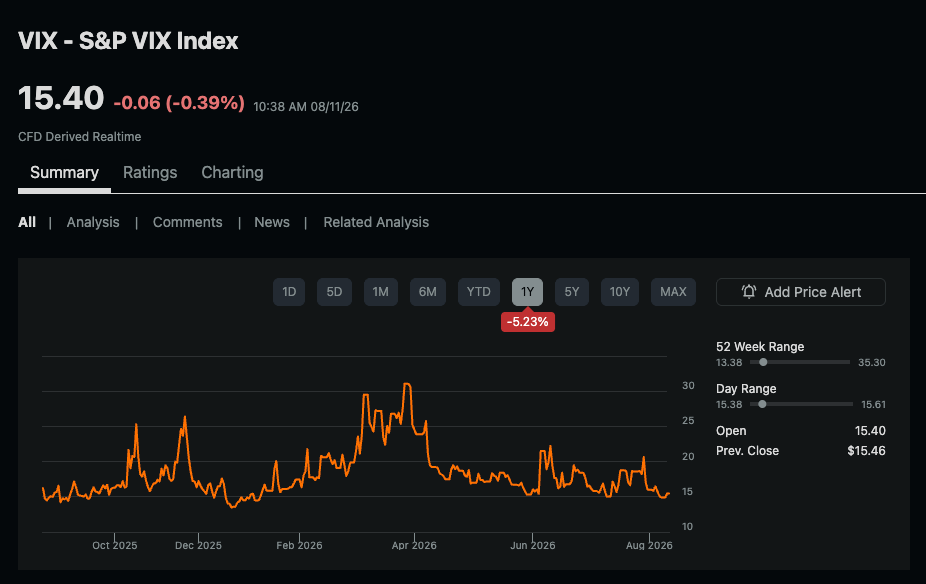Click the bell icon in Add Price Alert

click(749, 292)
